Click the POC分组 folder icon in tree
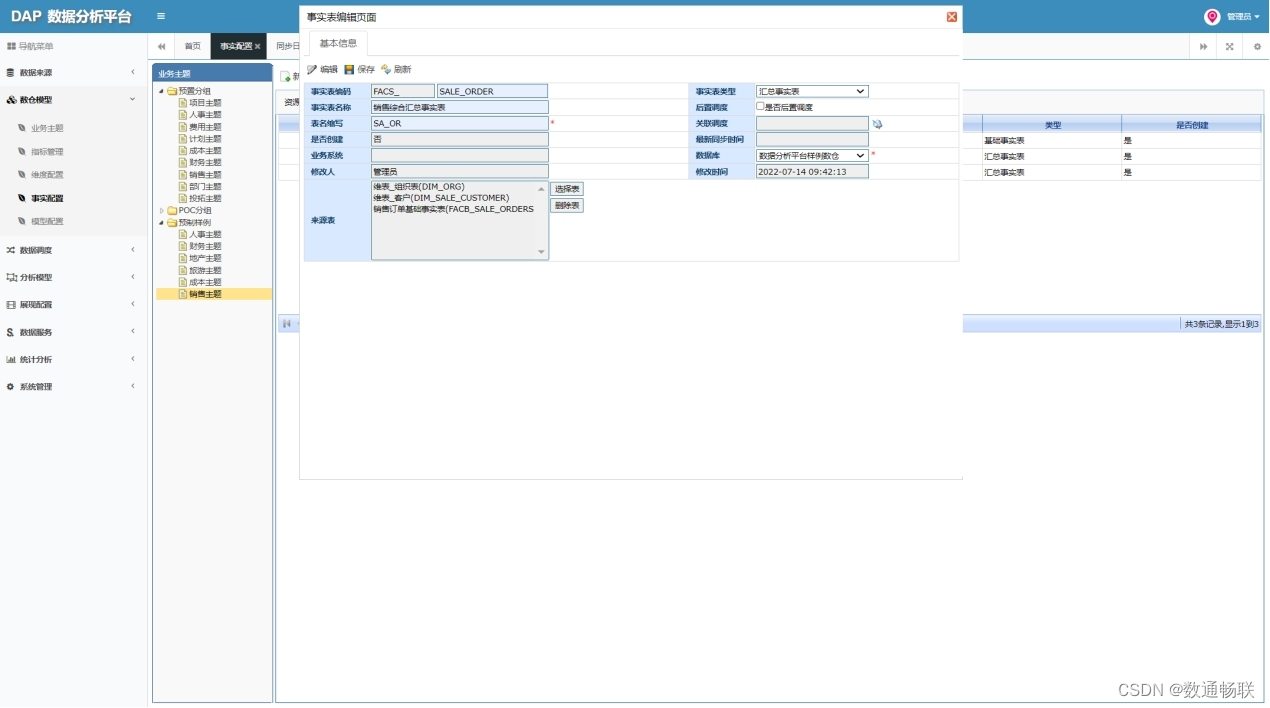Viewport: 1270px width, 708px height. [x=172, y=211]
